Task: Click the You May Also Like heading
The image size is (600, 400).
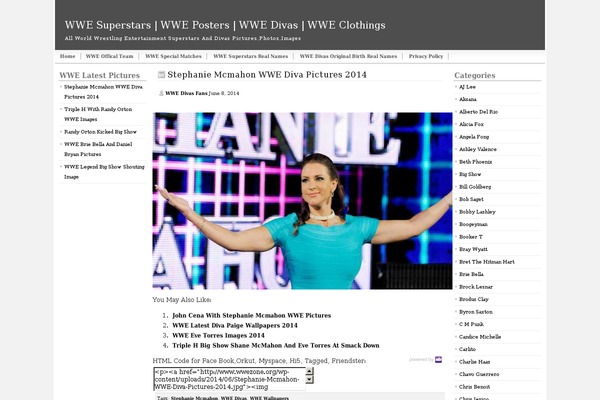Action: pos(182,300)
